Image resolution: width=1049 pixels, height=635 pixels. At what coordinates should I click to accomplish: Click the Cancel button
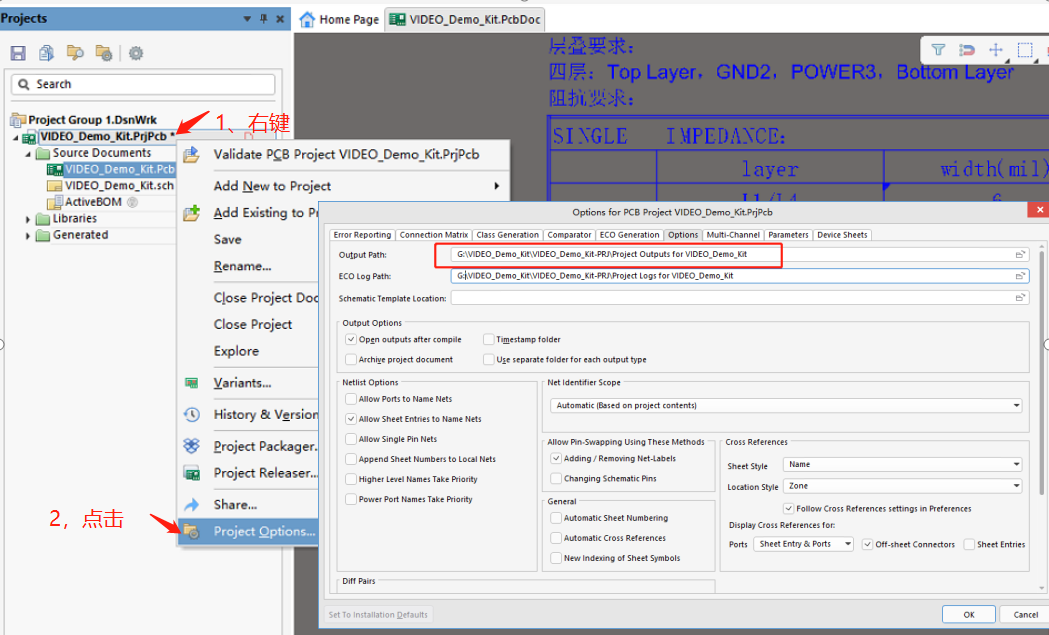coord(1025,614)
